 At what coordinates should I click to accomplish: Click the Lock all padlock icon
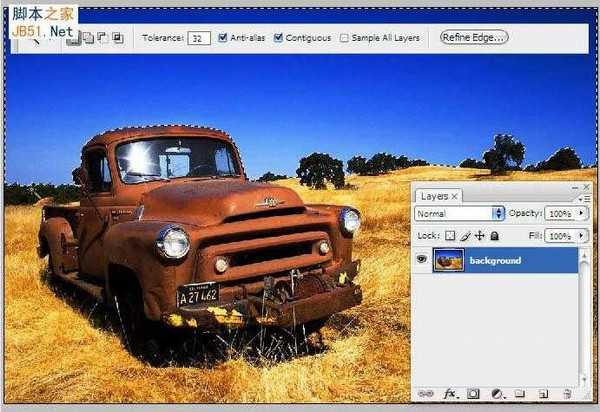494,236
